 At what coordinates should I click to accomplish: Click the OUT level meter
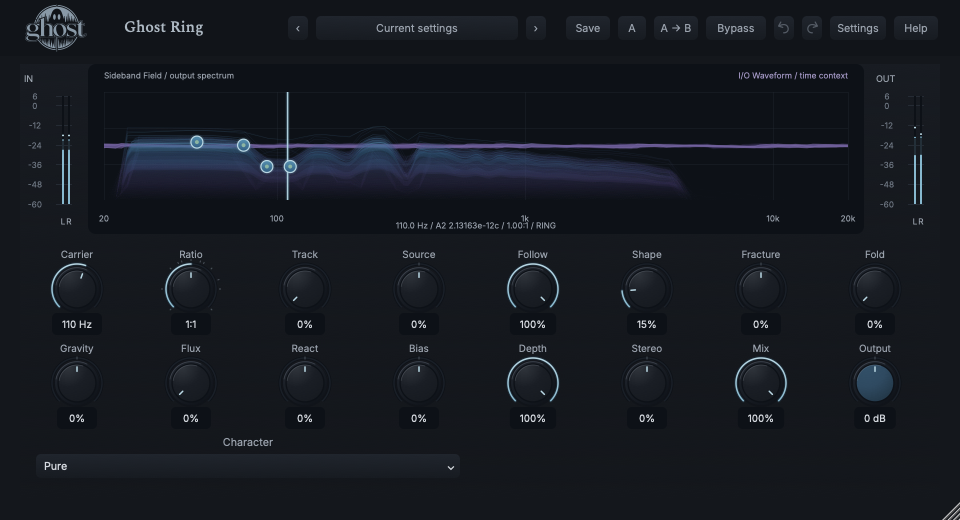click(x=918, y=150)
